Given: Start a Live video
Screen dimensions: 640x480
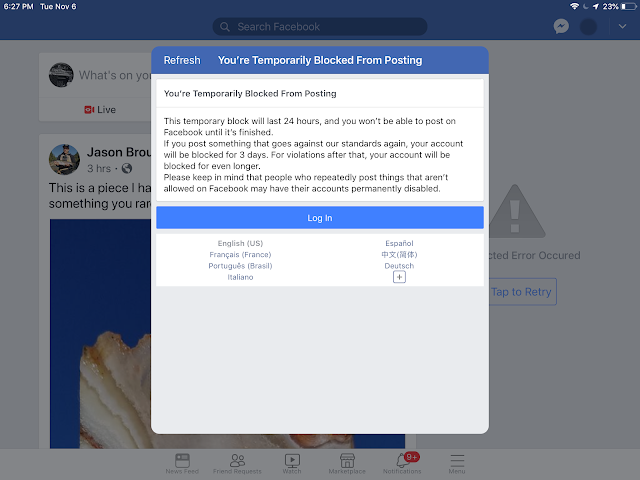Looking at the screenshot, I should pos(100,110).
